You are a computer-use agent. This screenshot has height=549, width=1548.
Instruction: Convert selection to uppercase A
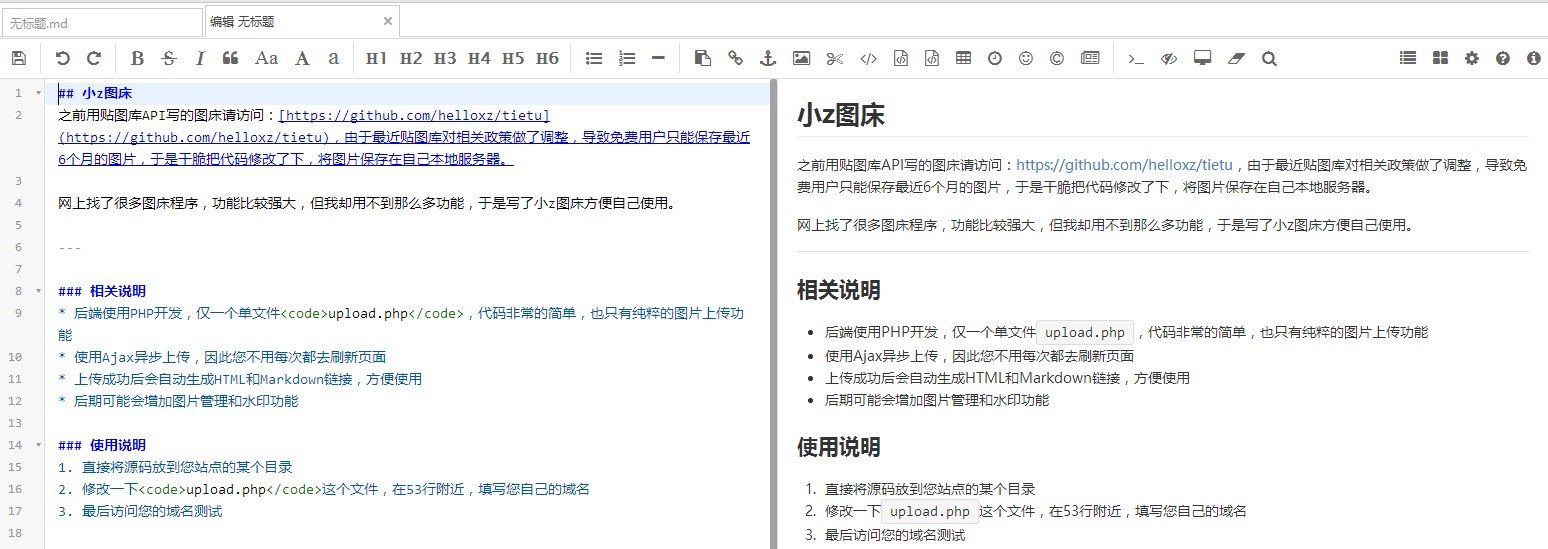[x=302, y=59]
